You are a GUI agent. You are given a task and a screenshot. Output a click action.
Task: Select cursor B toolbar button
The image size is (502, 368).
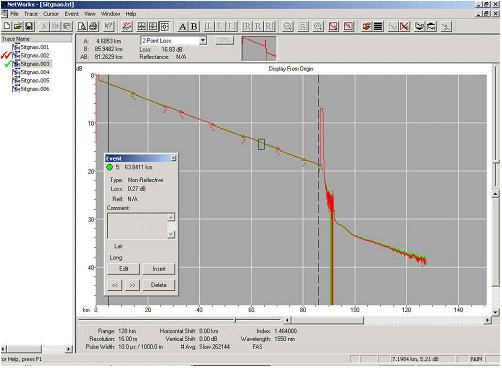(194, 26)
